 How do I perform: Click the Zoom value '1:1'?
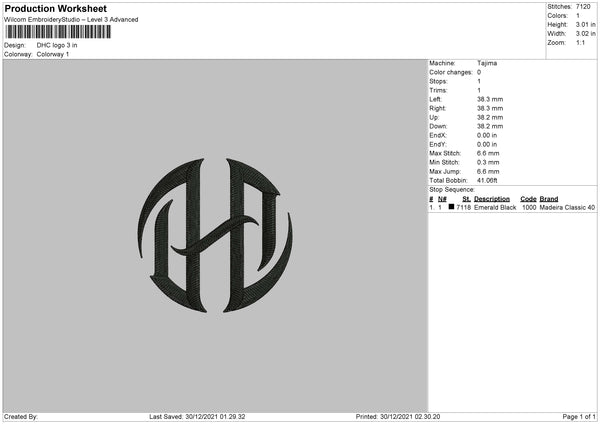point(580,42)
